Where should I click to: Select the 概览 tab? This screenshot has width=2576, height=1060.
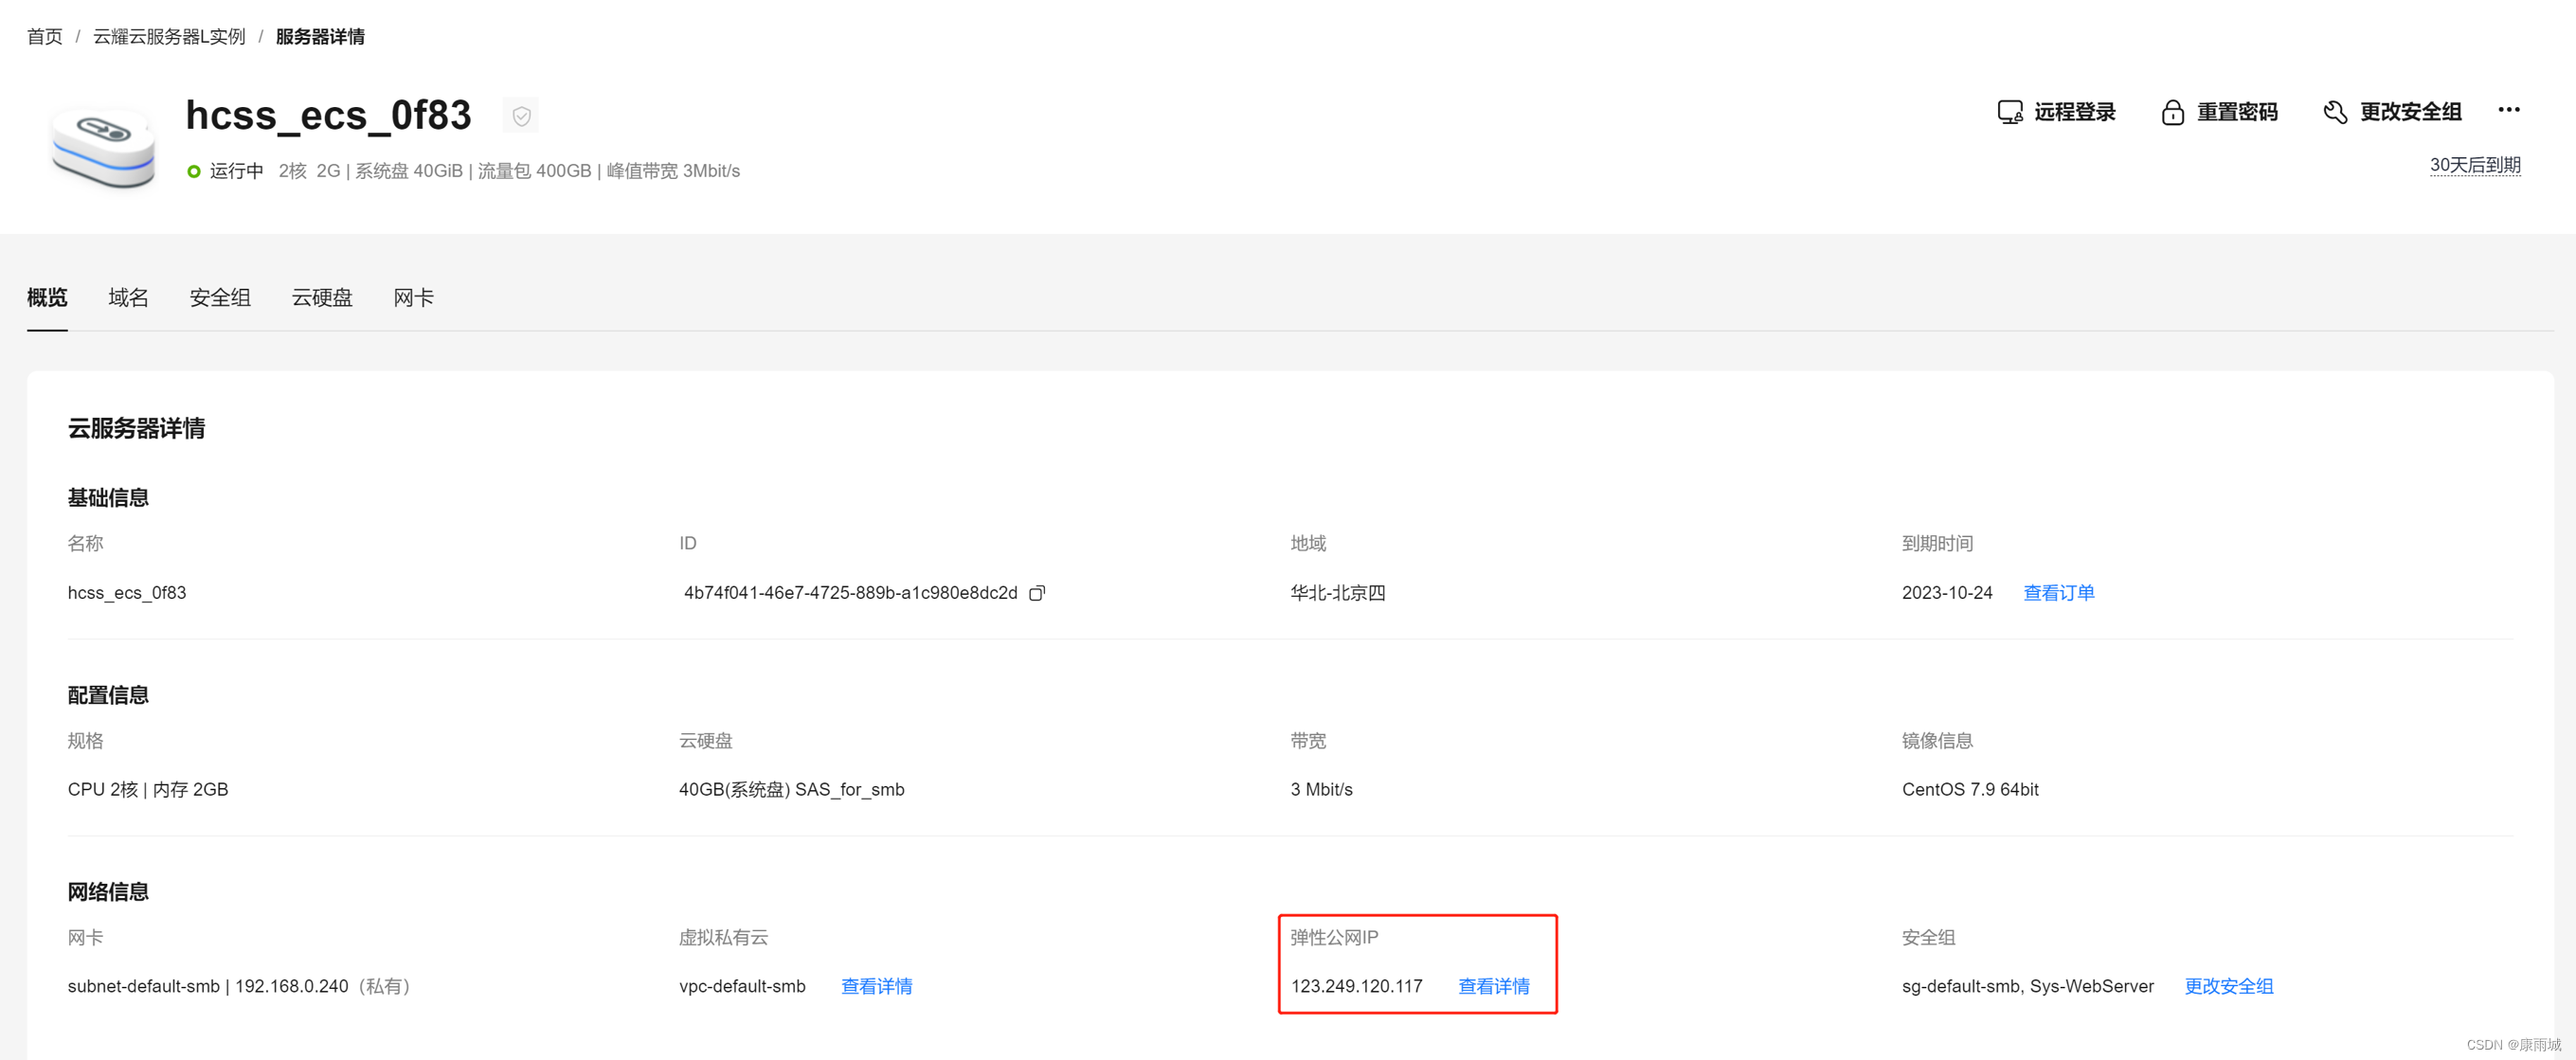[x=47, y=298]
